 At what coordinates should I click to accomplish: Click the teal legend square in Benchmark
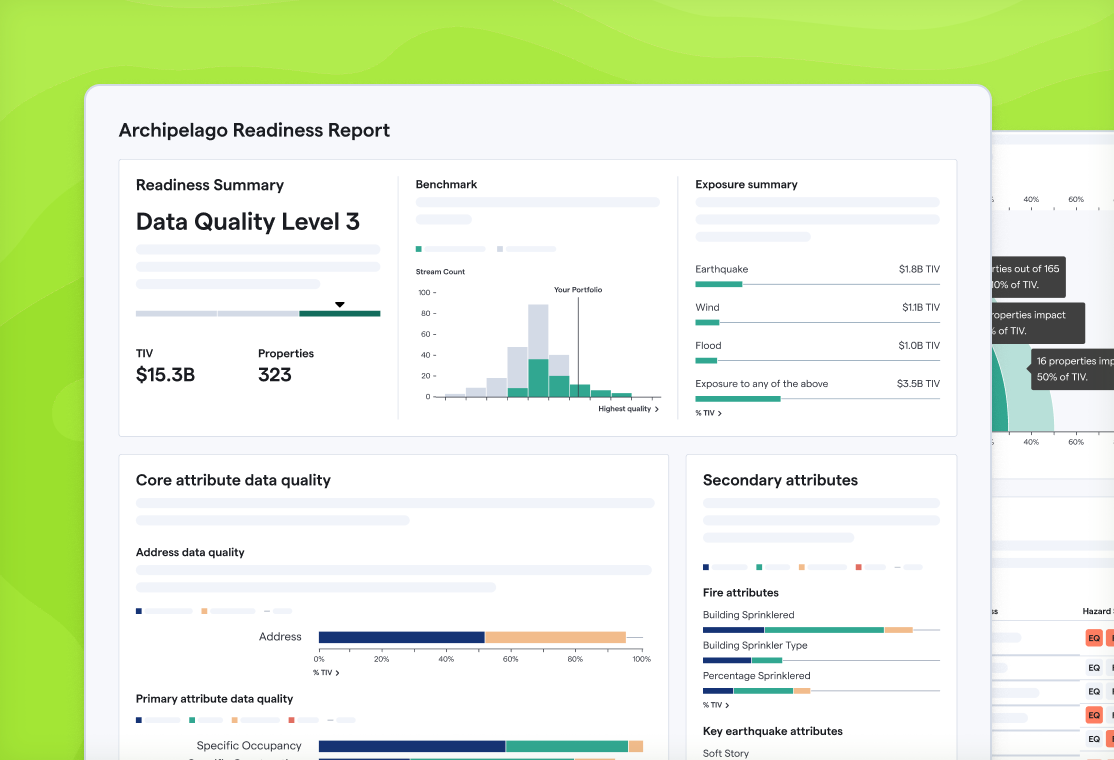coord(418,249)
